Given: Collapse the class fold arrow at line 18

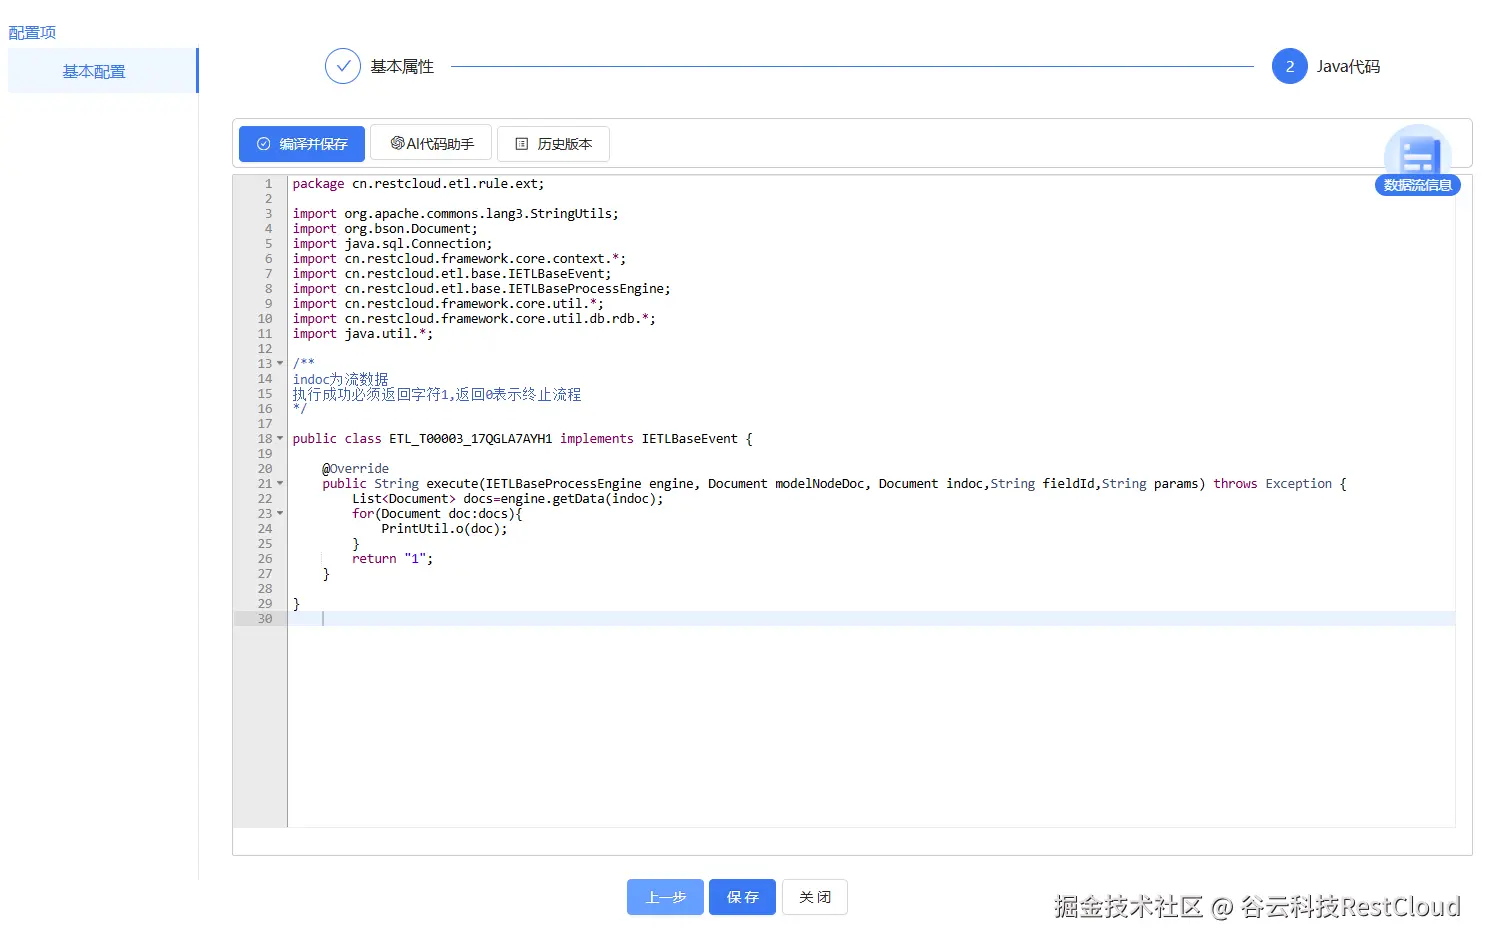Looking at the screenshot, I should pyautogui.click(x=280, y=439).
